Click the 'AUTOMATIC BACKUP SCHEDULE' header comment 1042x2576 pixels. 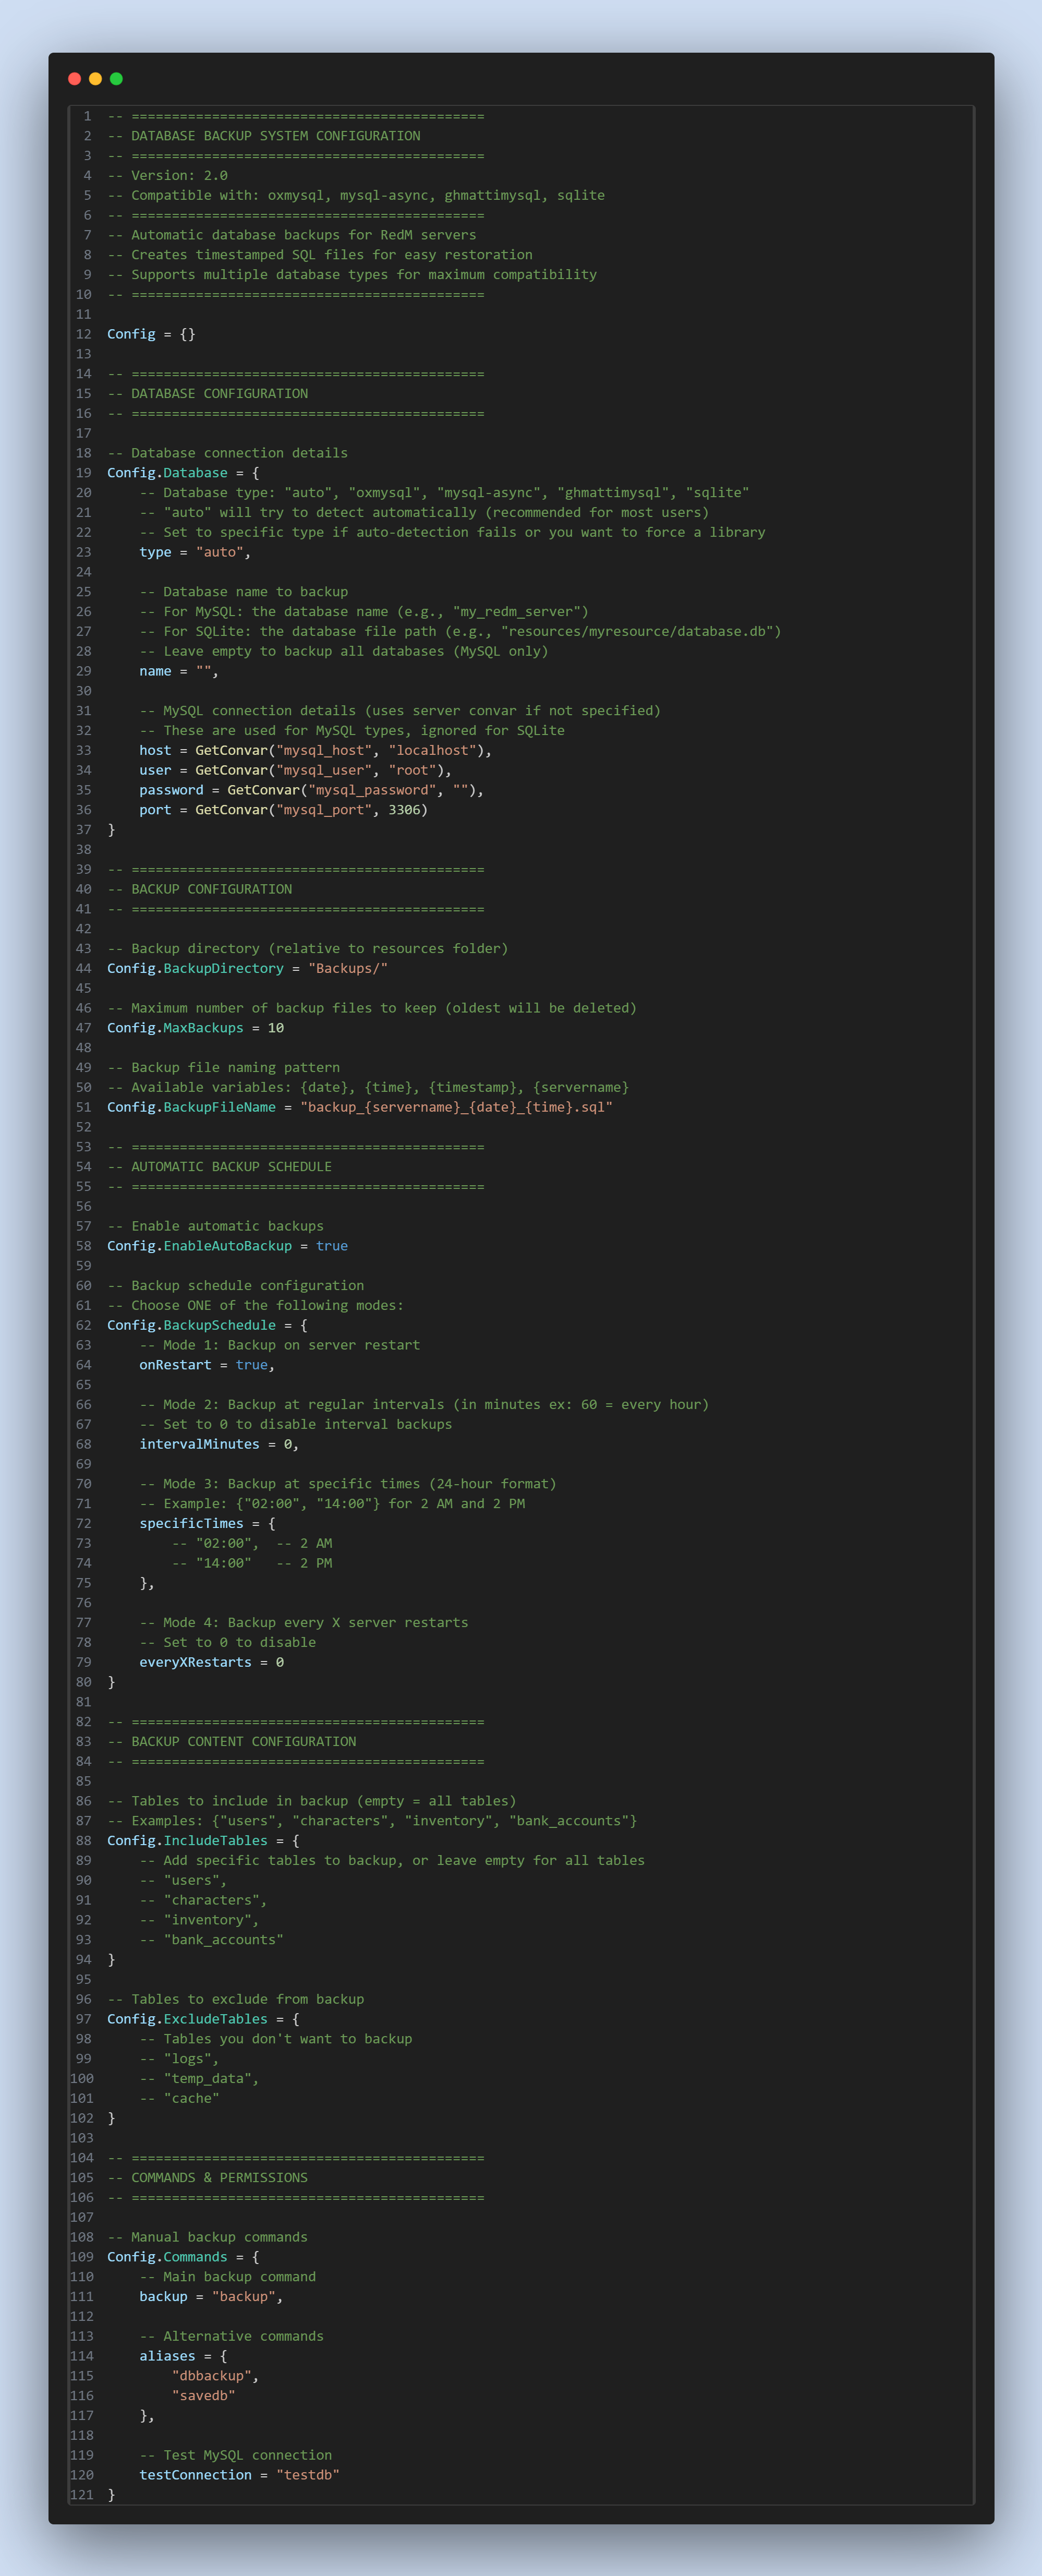pyautogui.click(x=220, y=1167)
